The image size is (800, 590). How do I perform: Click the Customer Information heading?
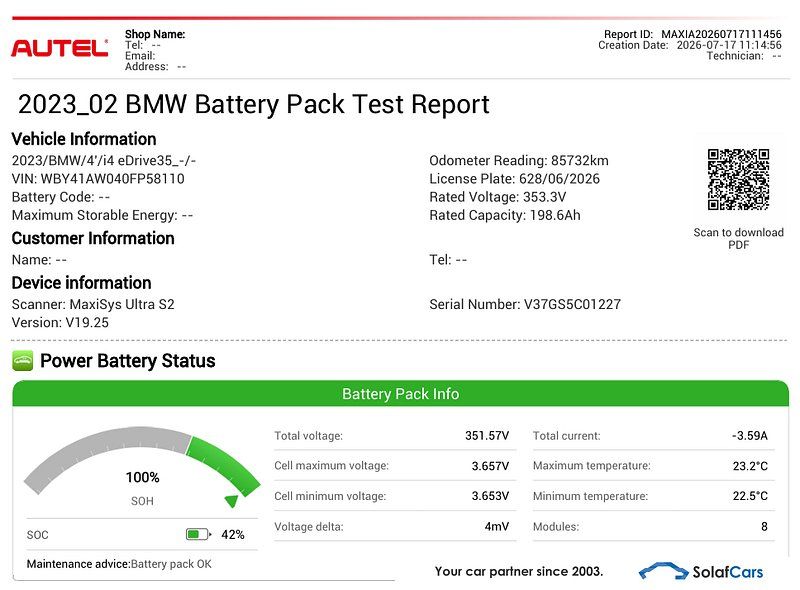[93, 238]
